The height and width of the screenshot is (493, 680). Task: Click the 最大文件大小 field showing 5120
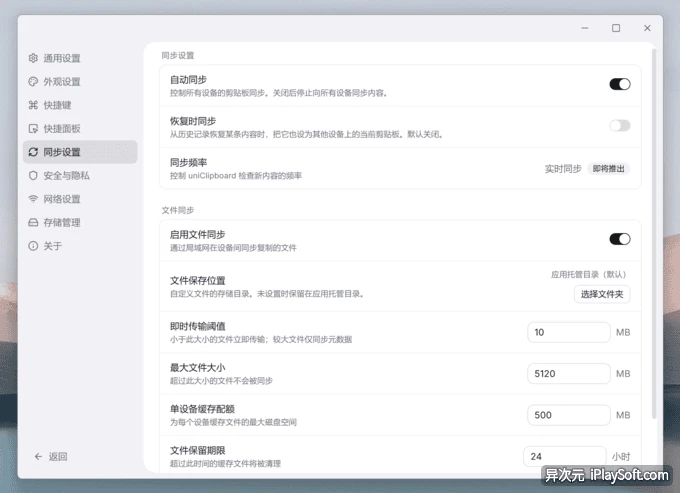click(x=569, y=373)
